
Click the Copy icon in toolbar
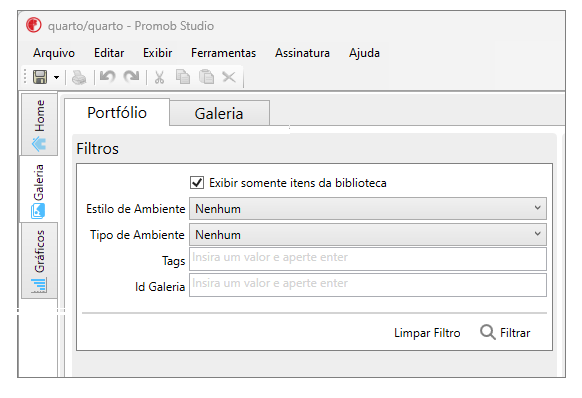pyautogui.click(x=183, y=77)
